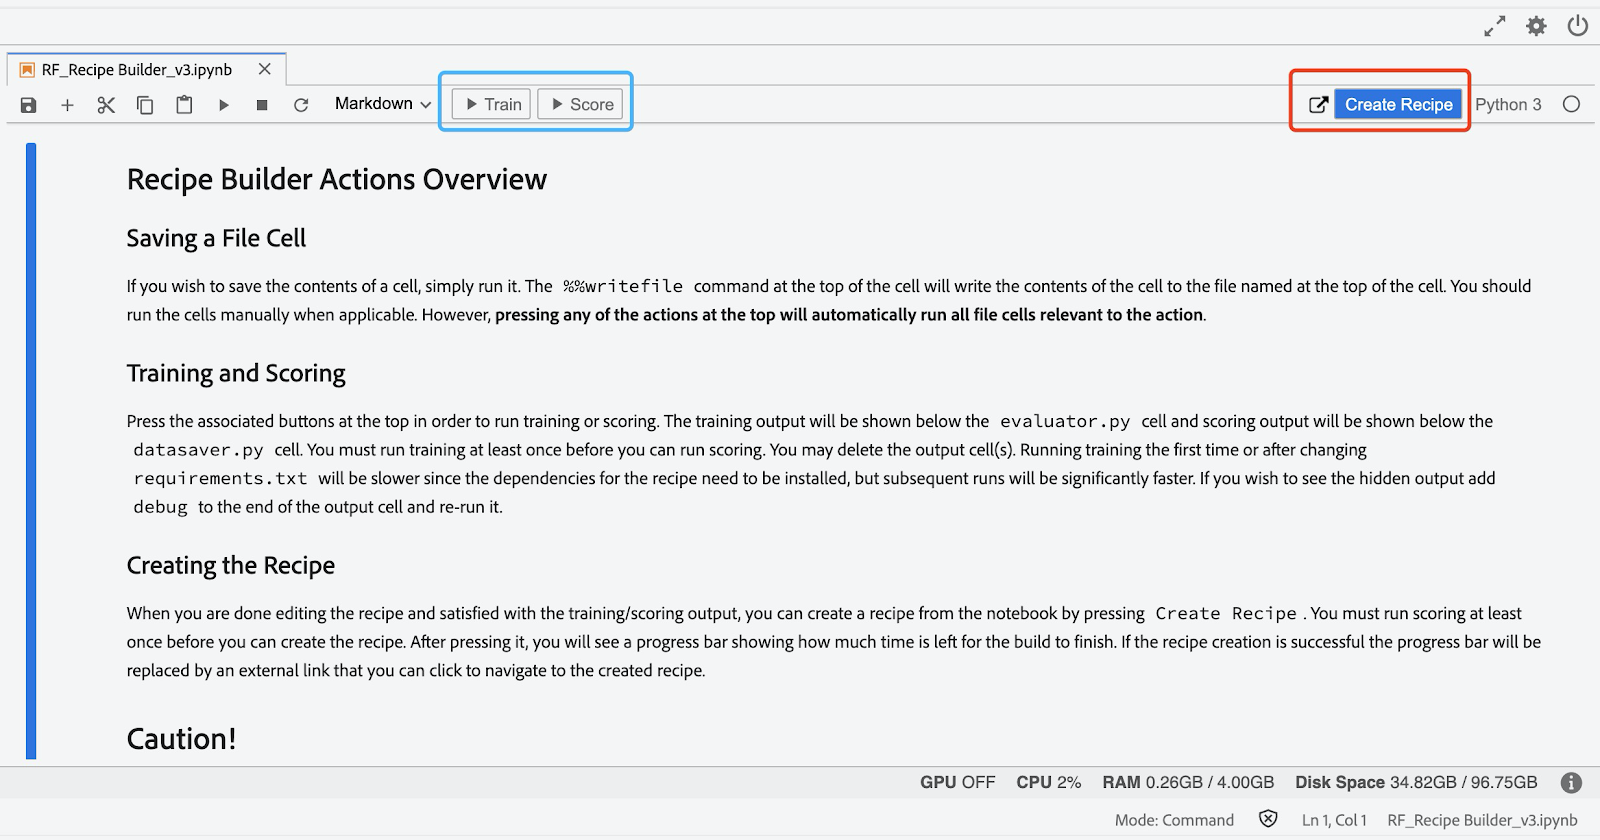Click the inline 'Create Recipe' code text
1600x840 pixels.
click(1226, 613)
